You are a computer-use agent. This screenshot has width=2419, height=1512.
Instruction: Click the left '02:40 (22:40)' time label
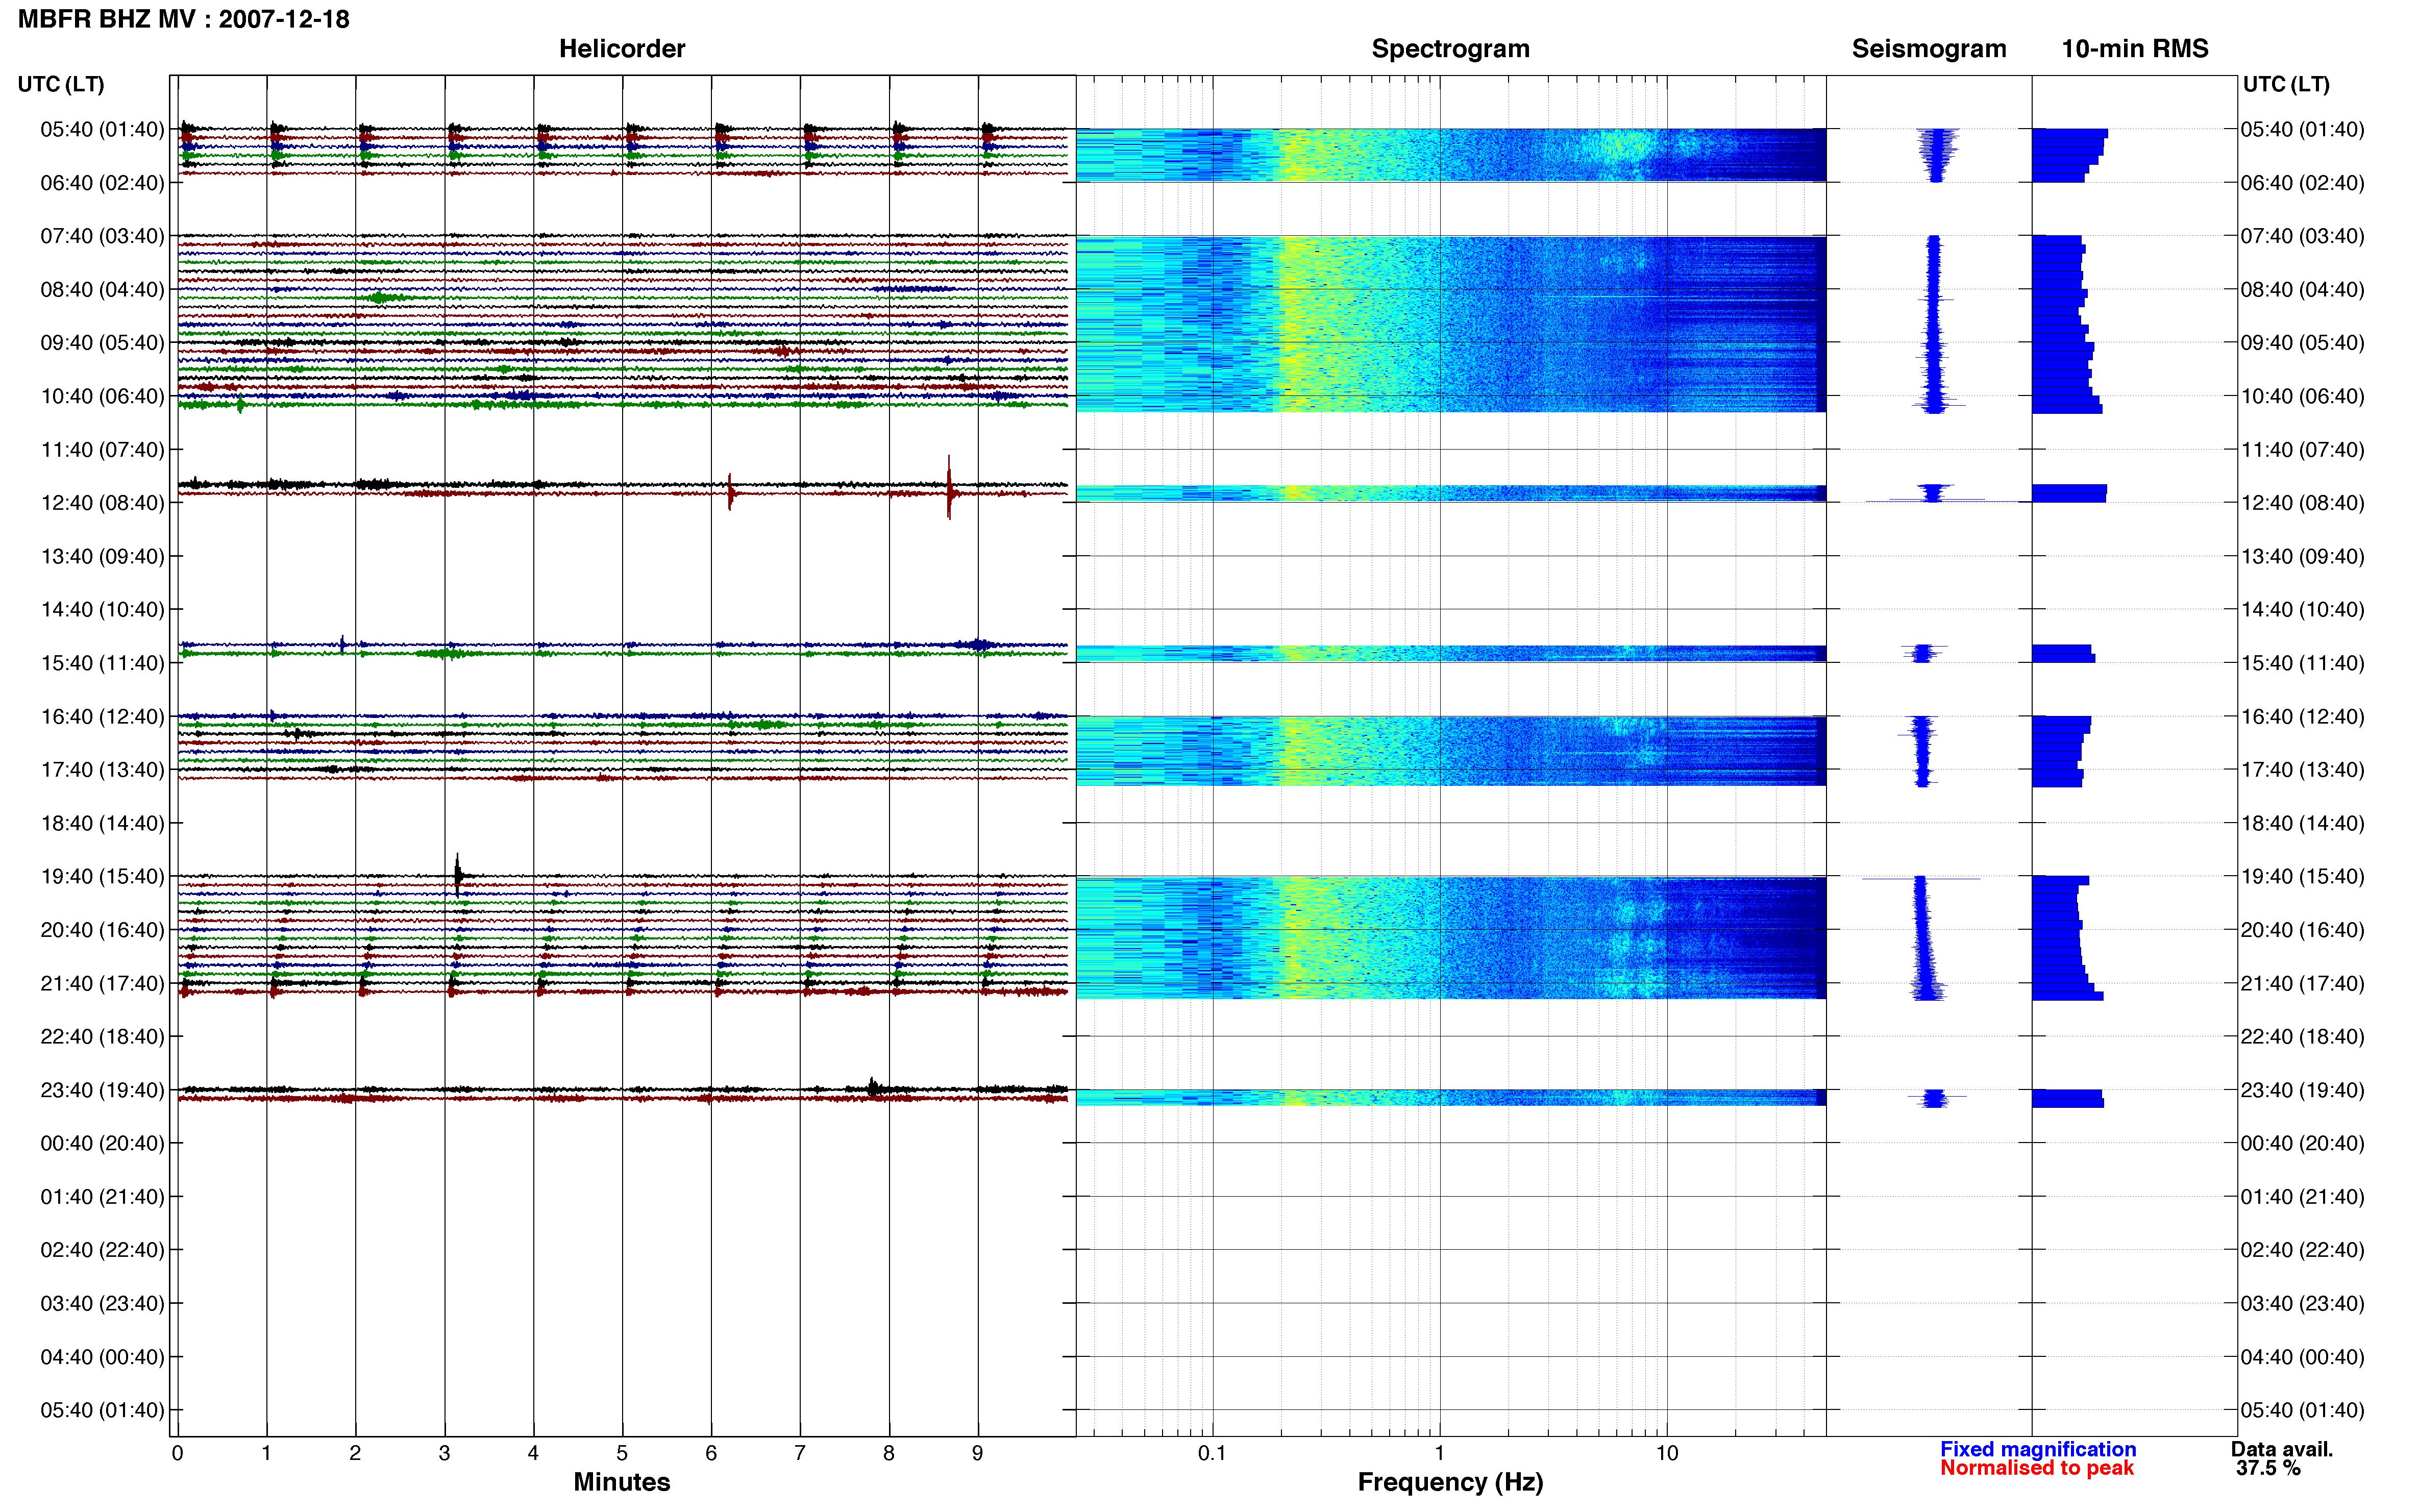pyautogui.click(x=102, y=1249)
